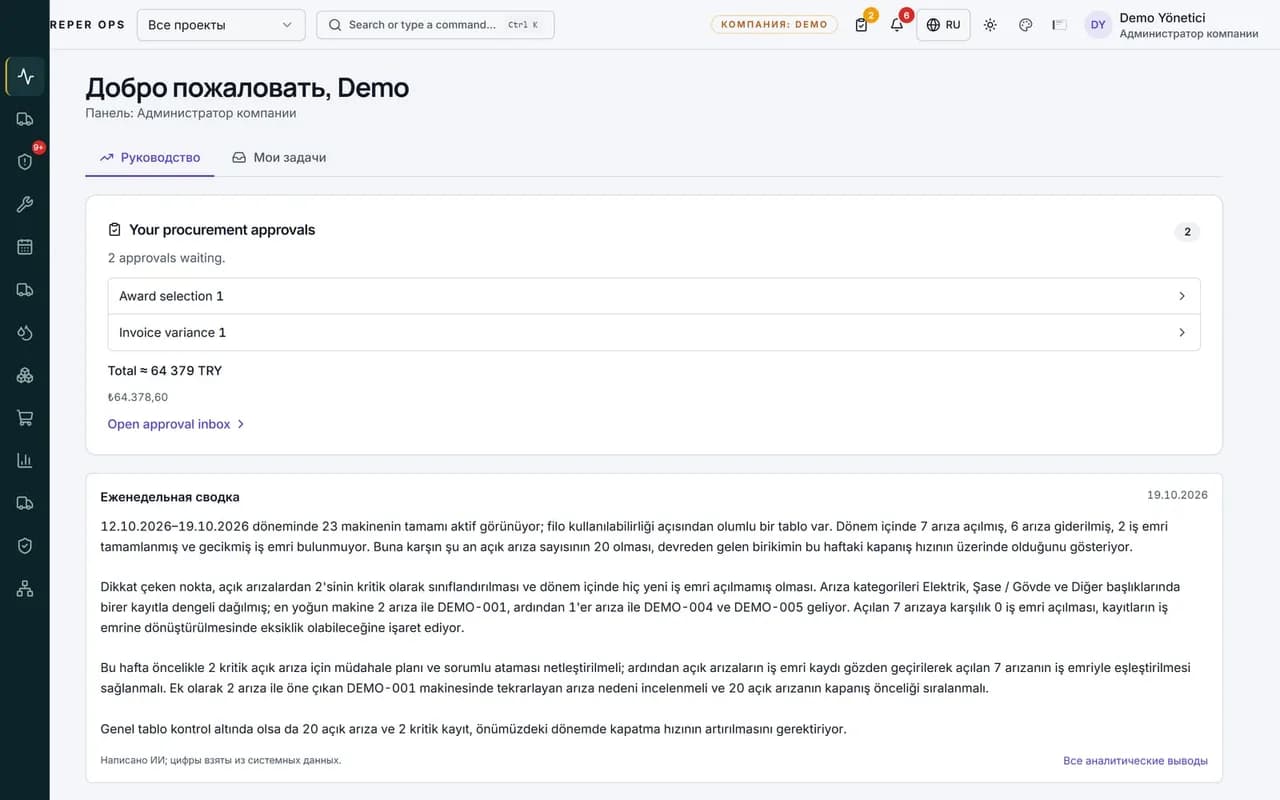Open the Все проекты project dropdown

(x=221, y=25)
